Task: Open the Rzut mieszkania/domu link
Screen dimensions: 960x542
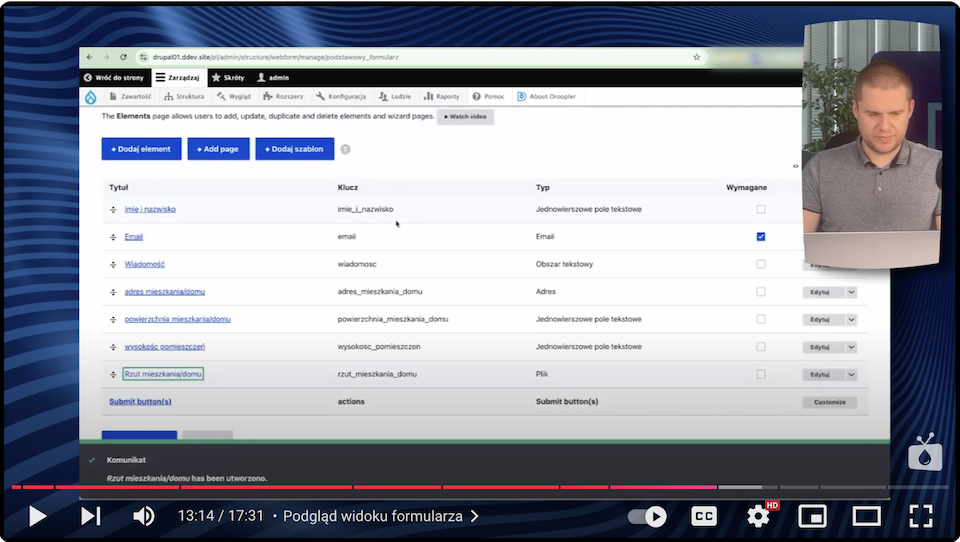Action: click(163, 374)
